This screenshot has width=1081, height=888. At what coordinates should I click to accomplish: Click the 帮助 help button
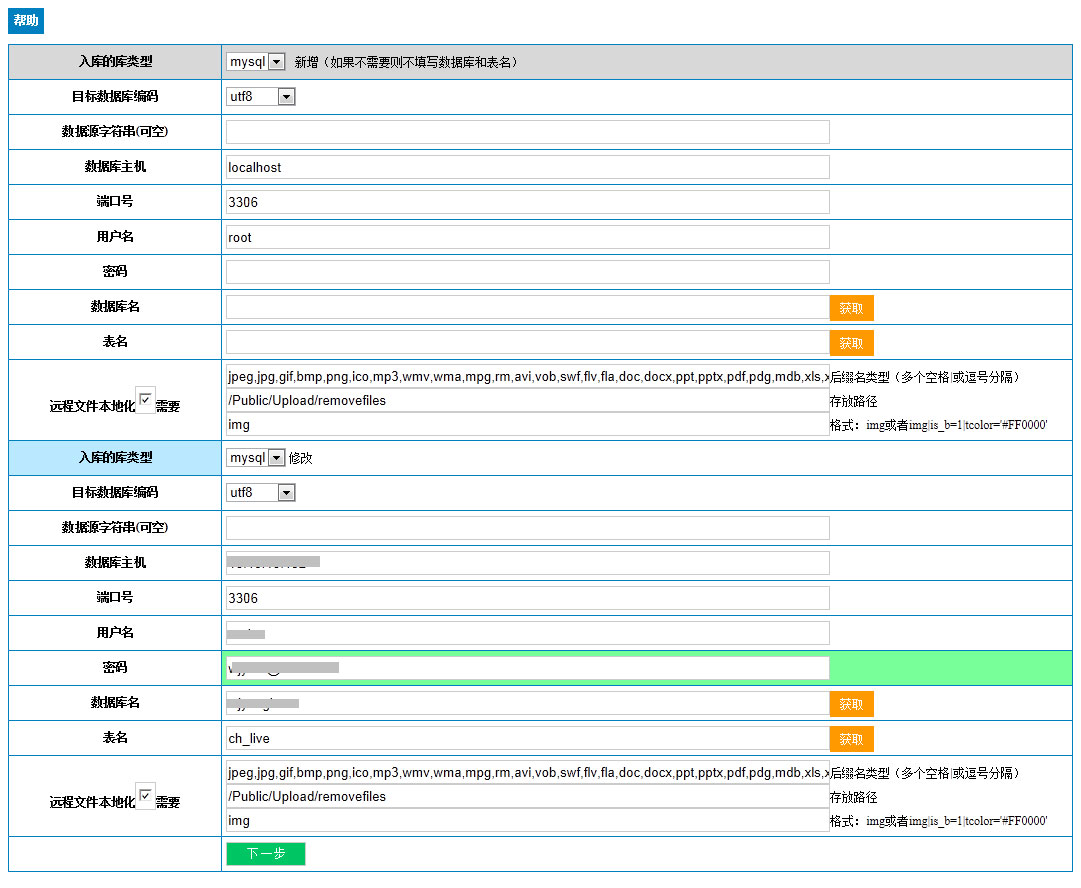point(26,21)
